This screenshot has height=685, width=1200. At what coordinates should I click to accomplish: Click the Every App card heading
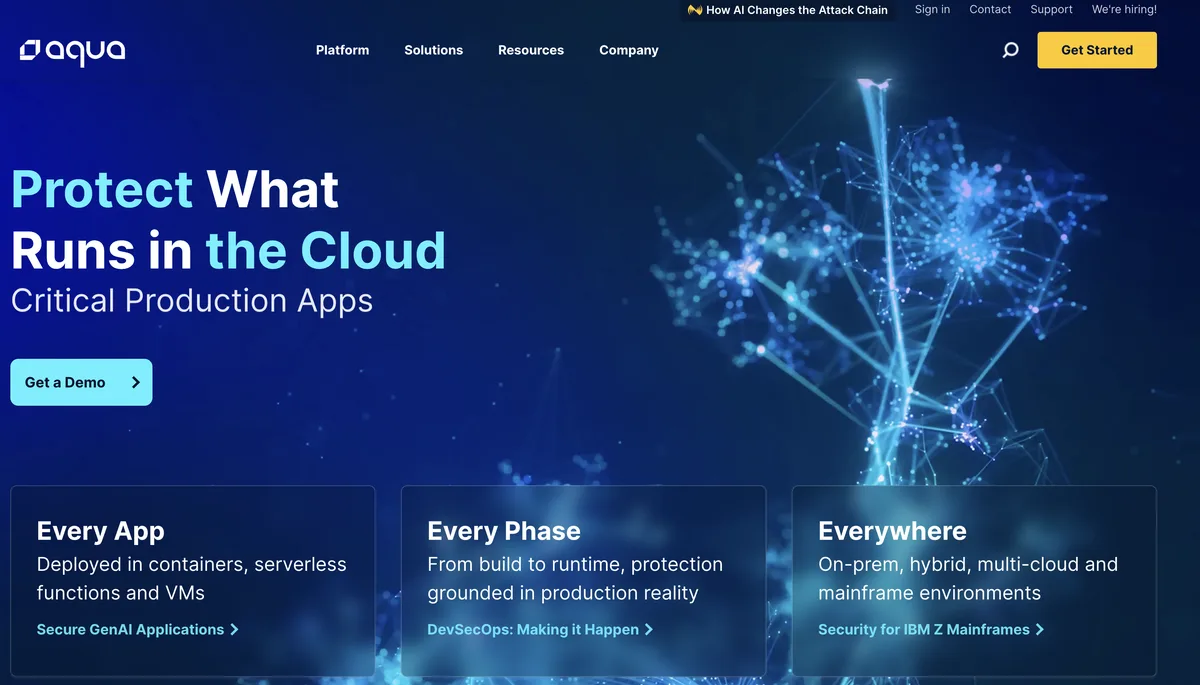click(101, 531)
